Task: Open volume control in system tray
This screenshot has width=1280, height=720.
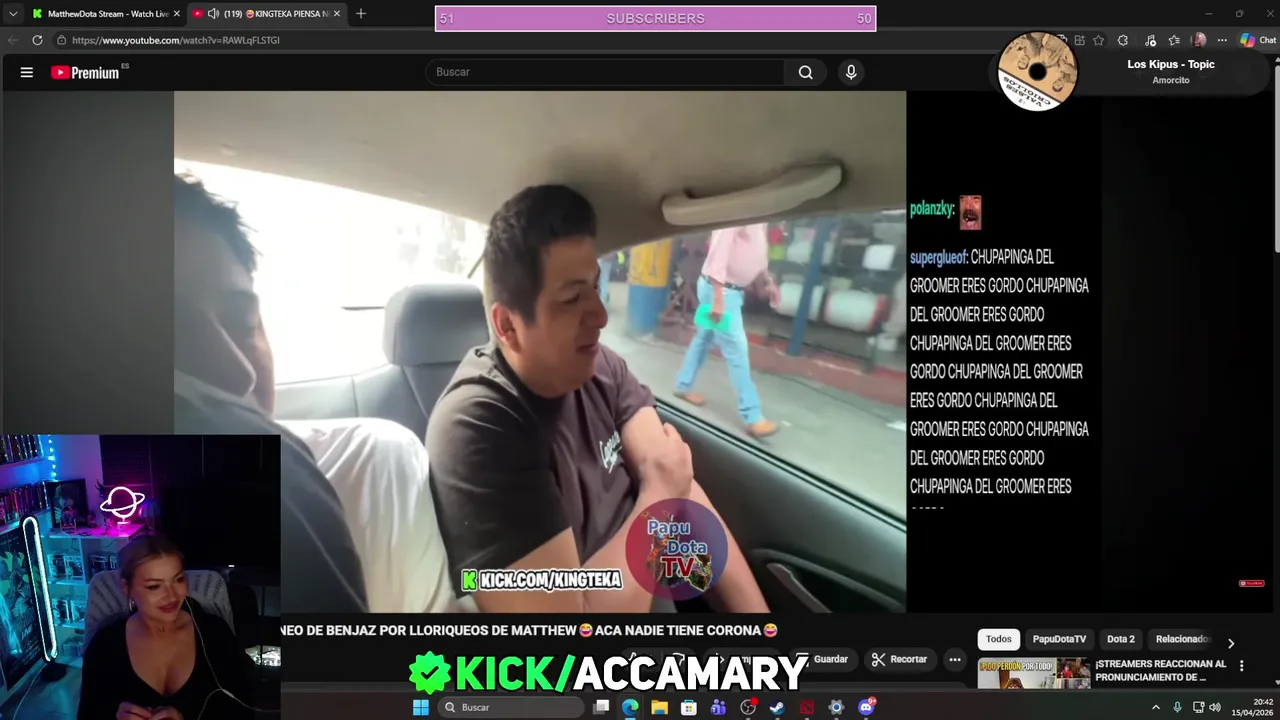Action: (x=1215, y=707)
